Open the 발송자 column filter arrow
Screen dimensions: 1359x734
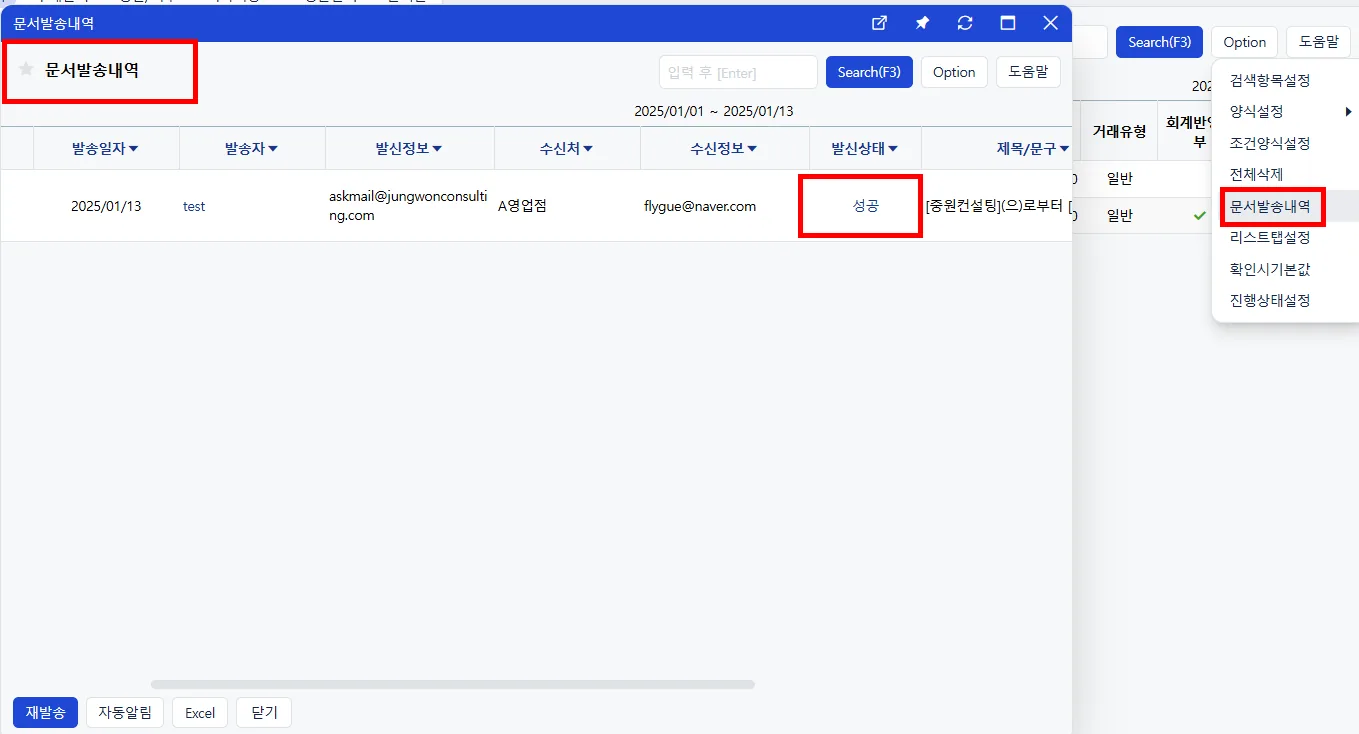click(x=273, y=149)
